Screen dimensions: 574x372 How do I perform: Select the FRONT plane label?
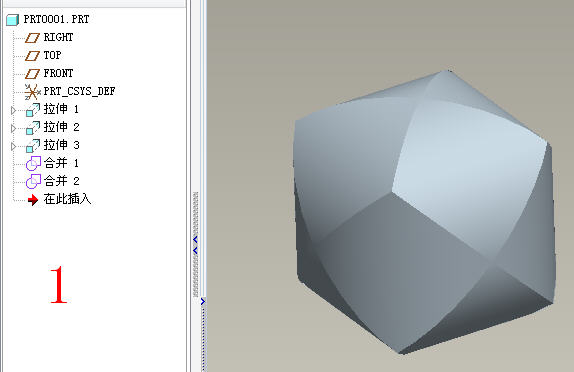[x=59, y=73]
